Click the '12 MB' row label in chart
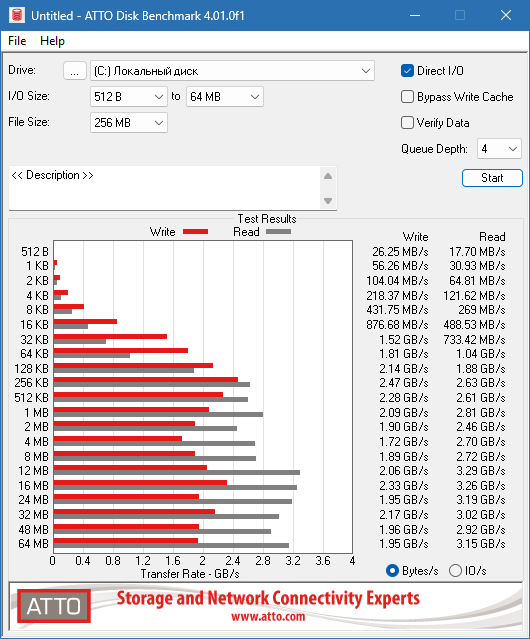Image resolution: width=530 pixels, height=639 pixels. tap(33, 471)
